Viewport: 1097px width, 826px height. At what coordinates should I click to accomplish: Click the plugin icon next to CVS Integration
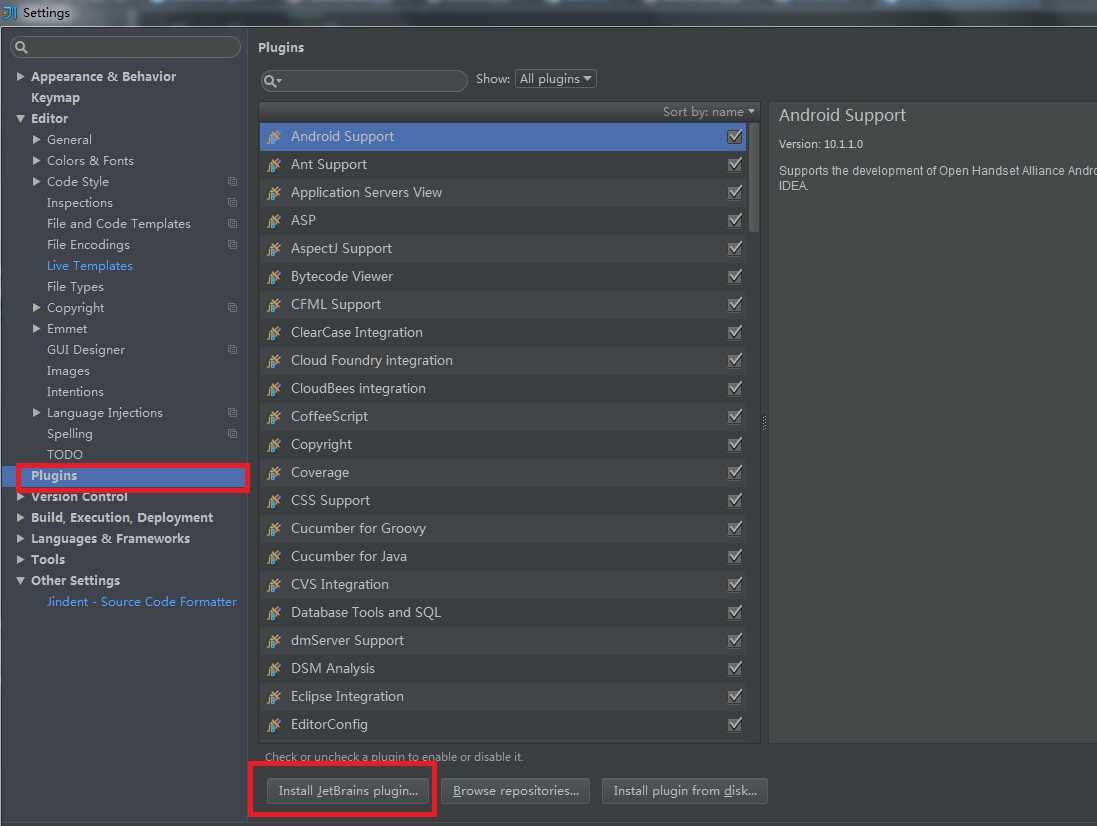[274, 585]
